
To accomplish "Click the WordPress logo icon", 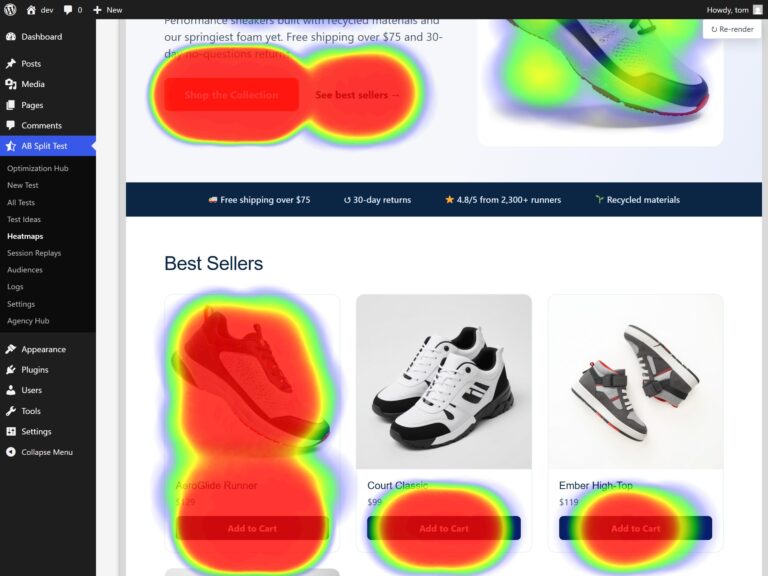I will (x=10, y=9).
